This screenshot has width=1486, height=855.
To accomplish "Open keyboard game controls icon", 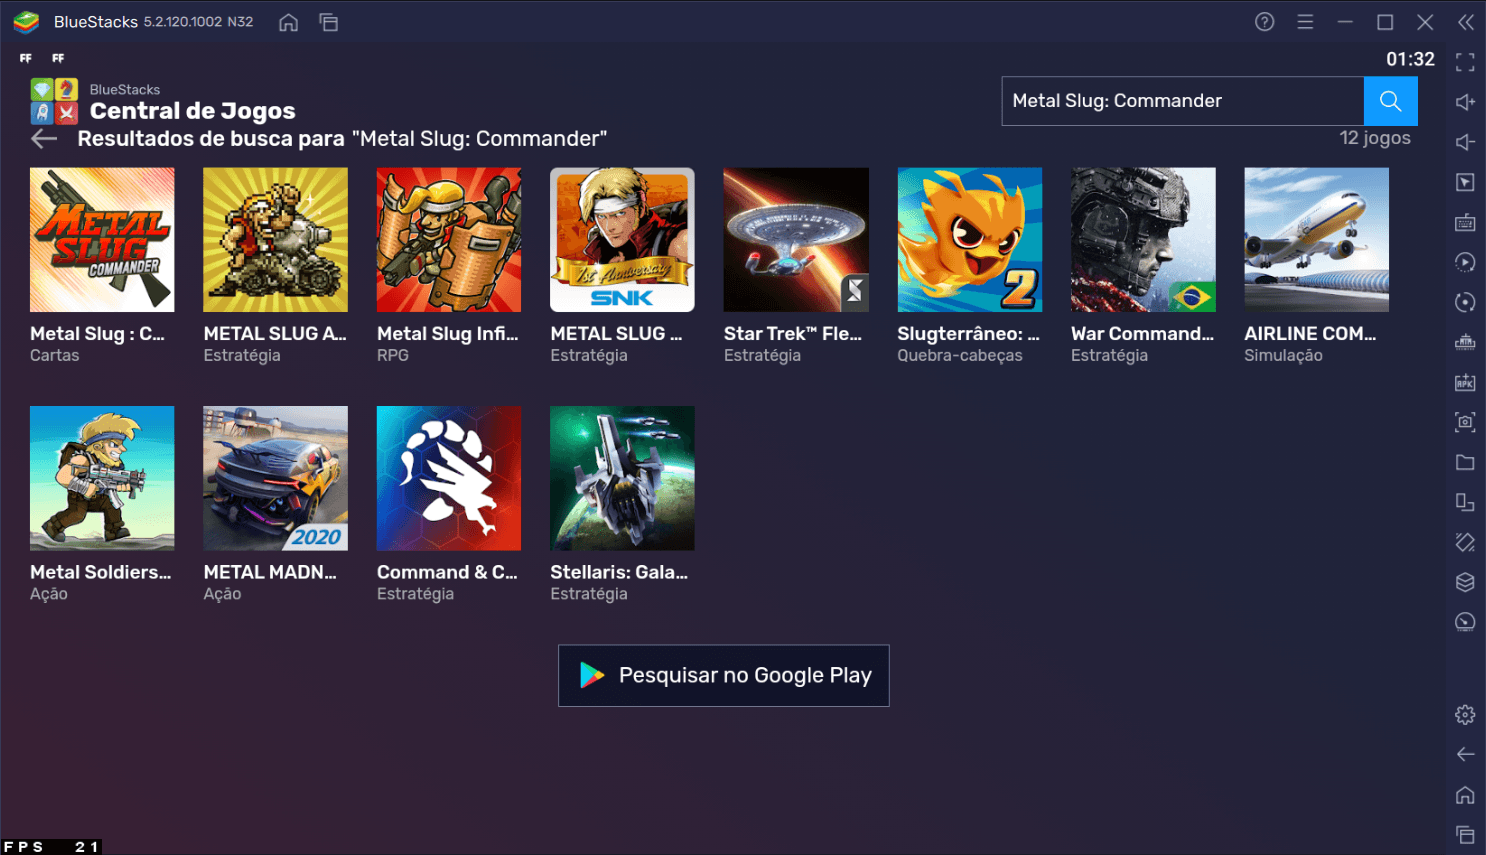I will click(x=1465, y=222).
